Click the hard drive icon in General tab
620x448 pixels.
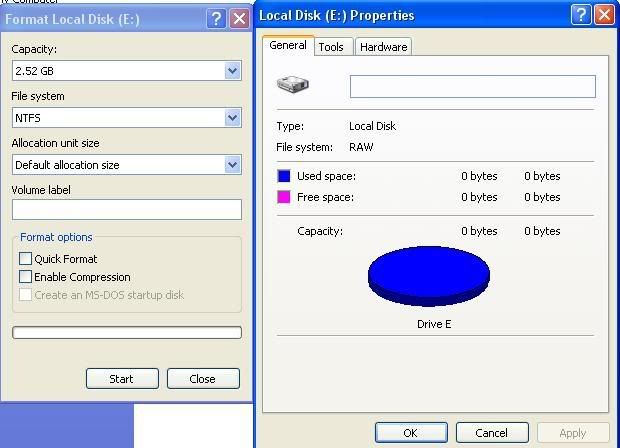tap(293, 84)
